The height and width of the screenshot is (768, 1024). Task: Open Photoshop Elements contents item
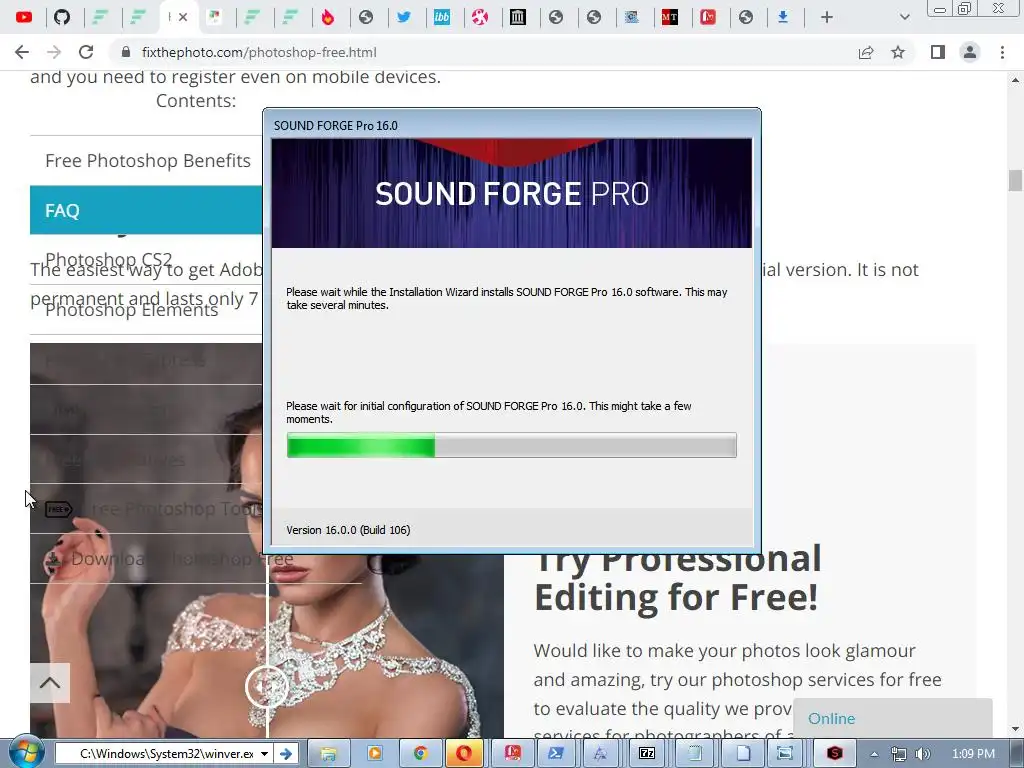[x=131, y=310]
